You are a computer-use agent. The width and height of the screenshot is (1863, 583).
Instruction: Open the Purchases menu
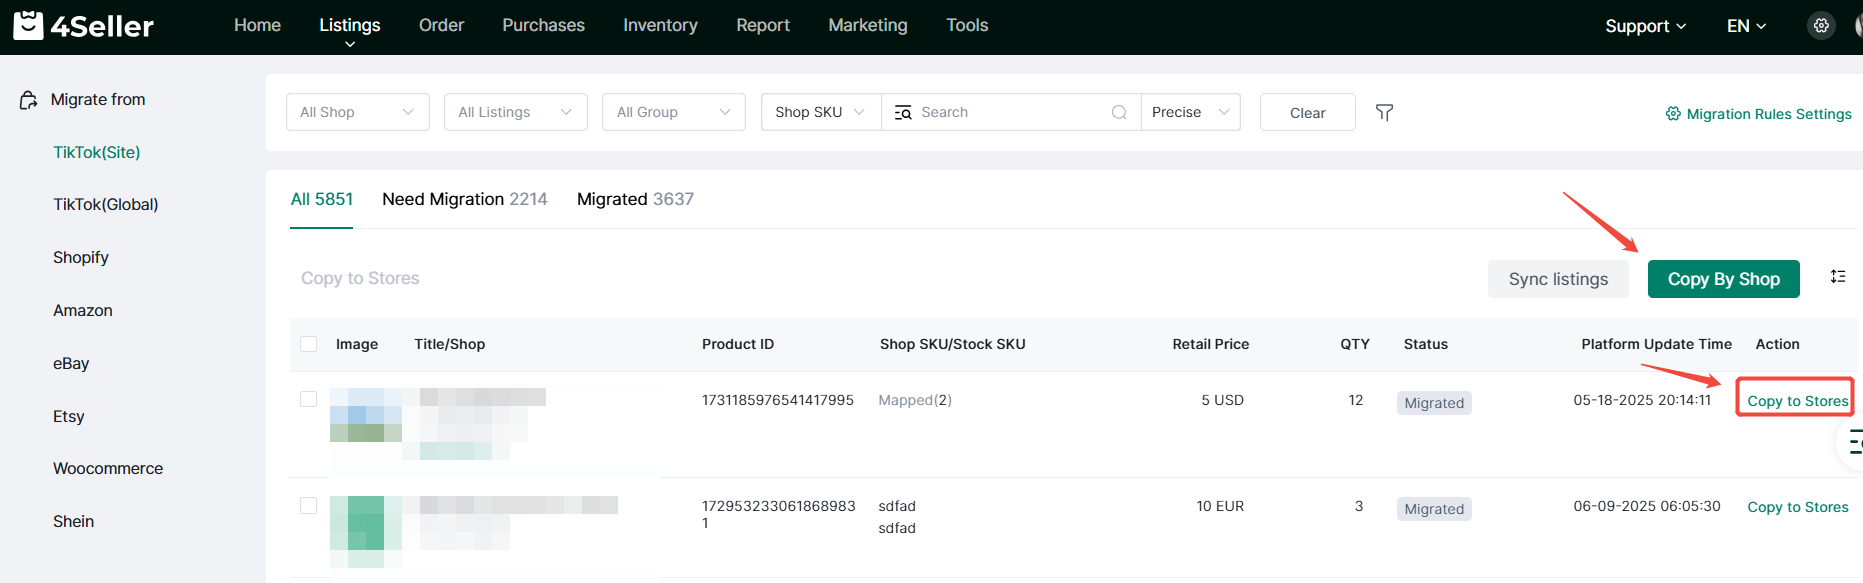click(543, 25)
